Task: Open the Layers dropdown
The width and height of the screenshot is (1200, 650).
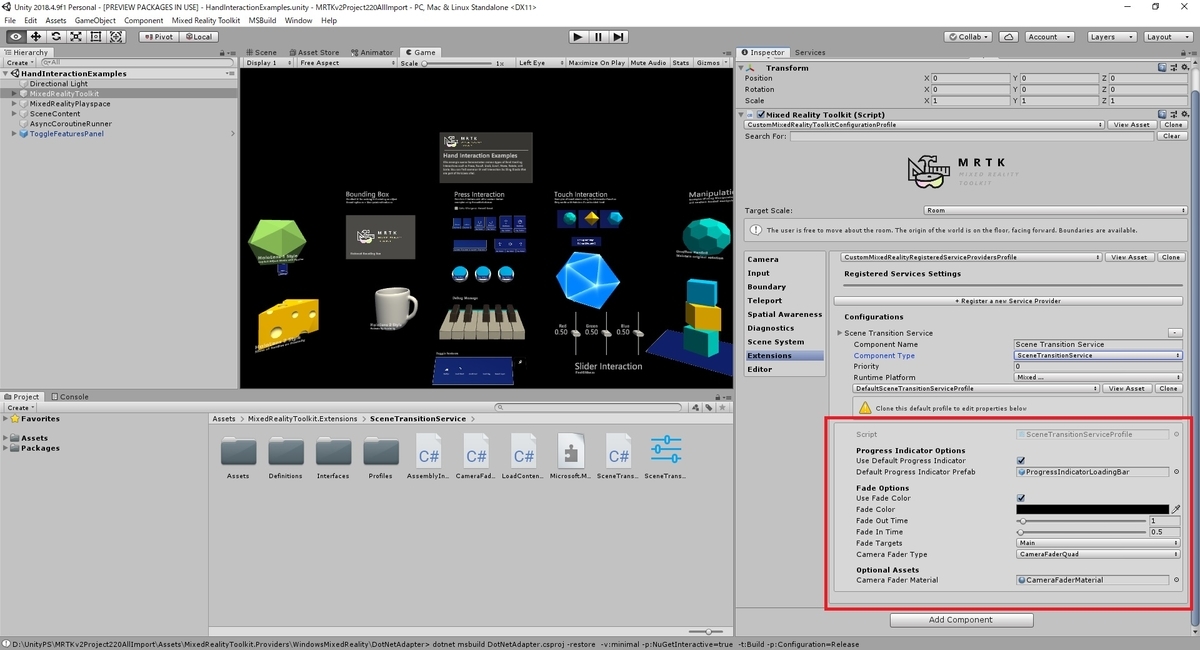Action: coord(1110,36)
